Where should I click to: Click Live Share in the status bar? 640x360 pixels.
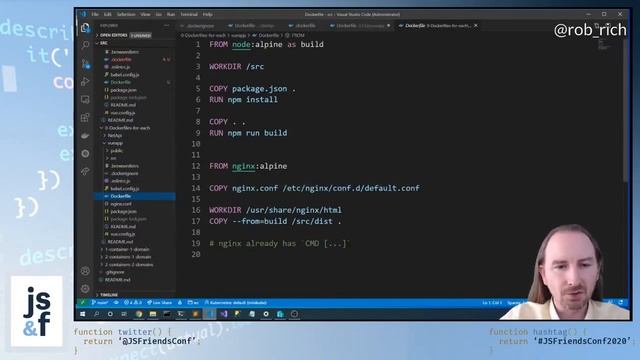click(160, 302)
